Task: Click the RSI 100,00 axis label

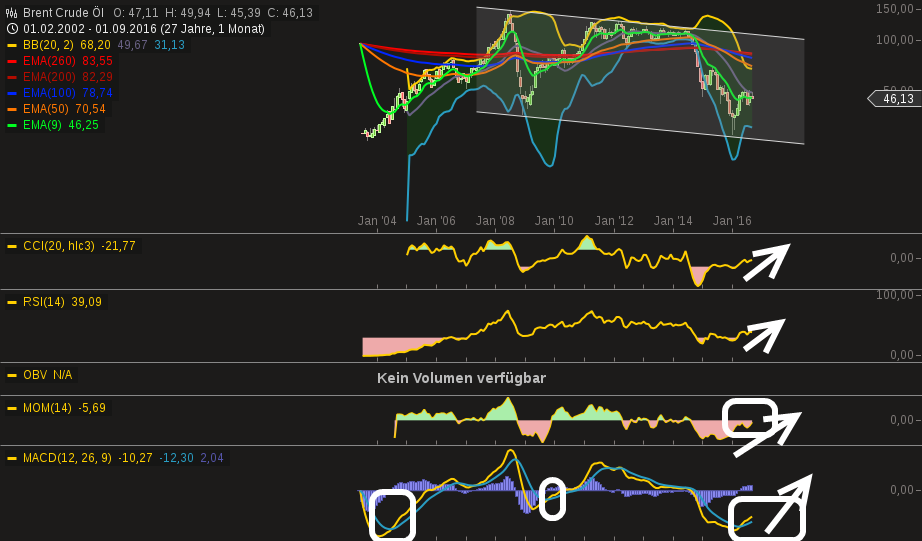Action: [896, 295]
